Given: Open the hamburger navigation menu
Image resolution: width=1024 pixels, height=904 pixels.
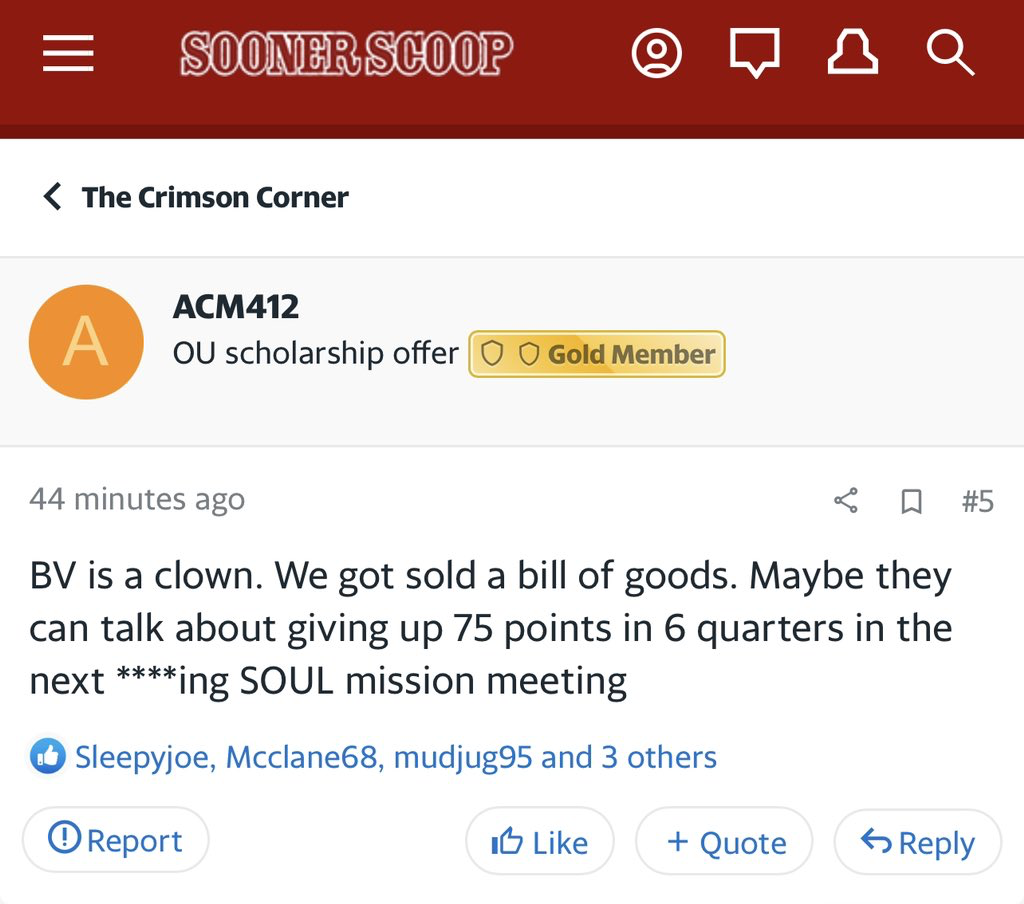Looking at the screenshot, I should click(x=68, y=54).
